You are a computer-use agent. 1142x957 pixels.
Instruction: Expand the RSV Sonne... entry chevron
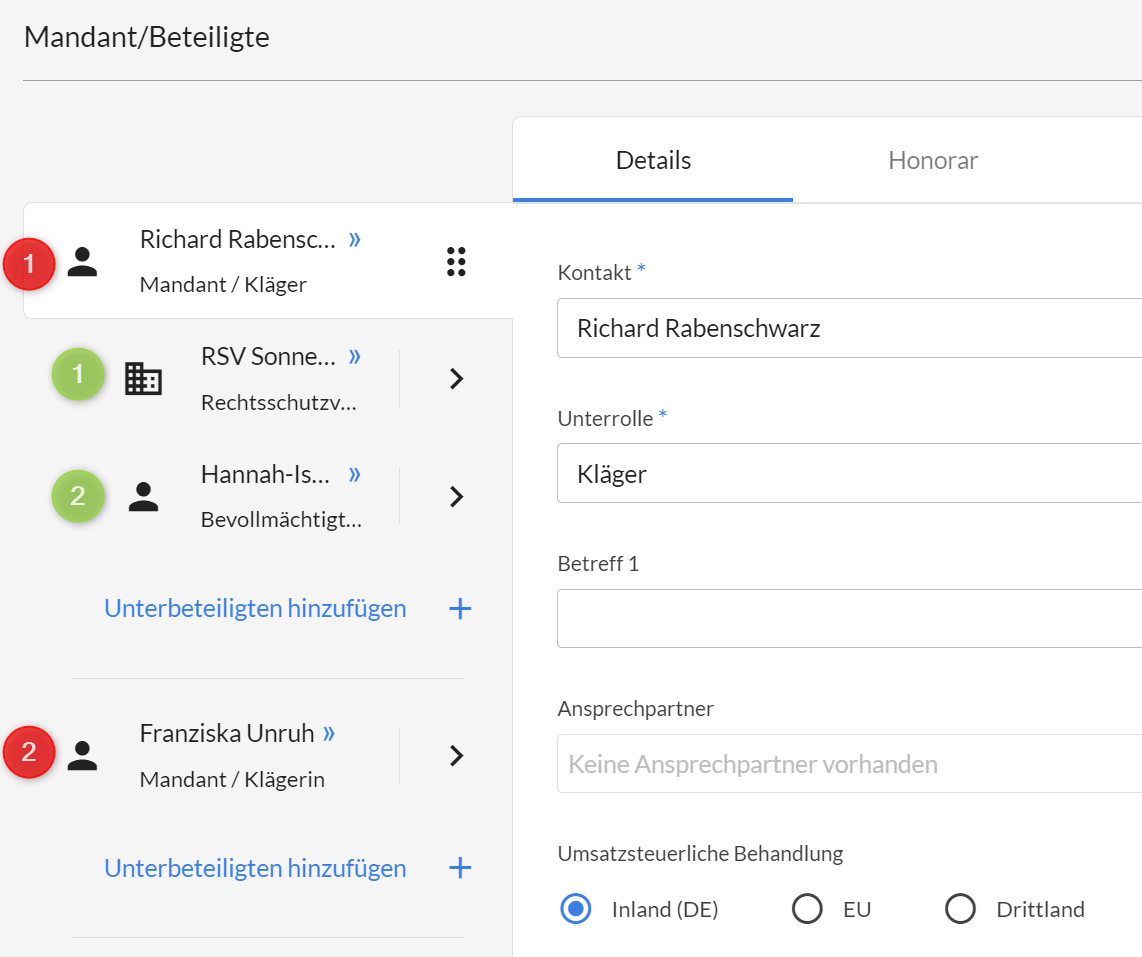pyautogui.click(x=457, y=379)
